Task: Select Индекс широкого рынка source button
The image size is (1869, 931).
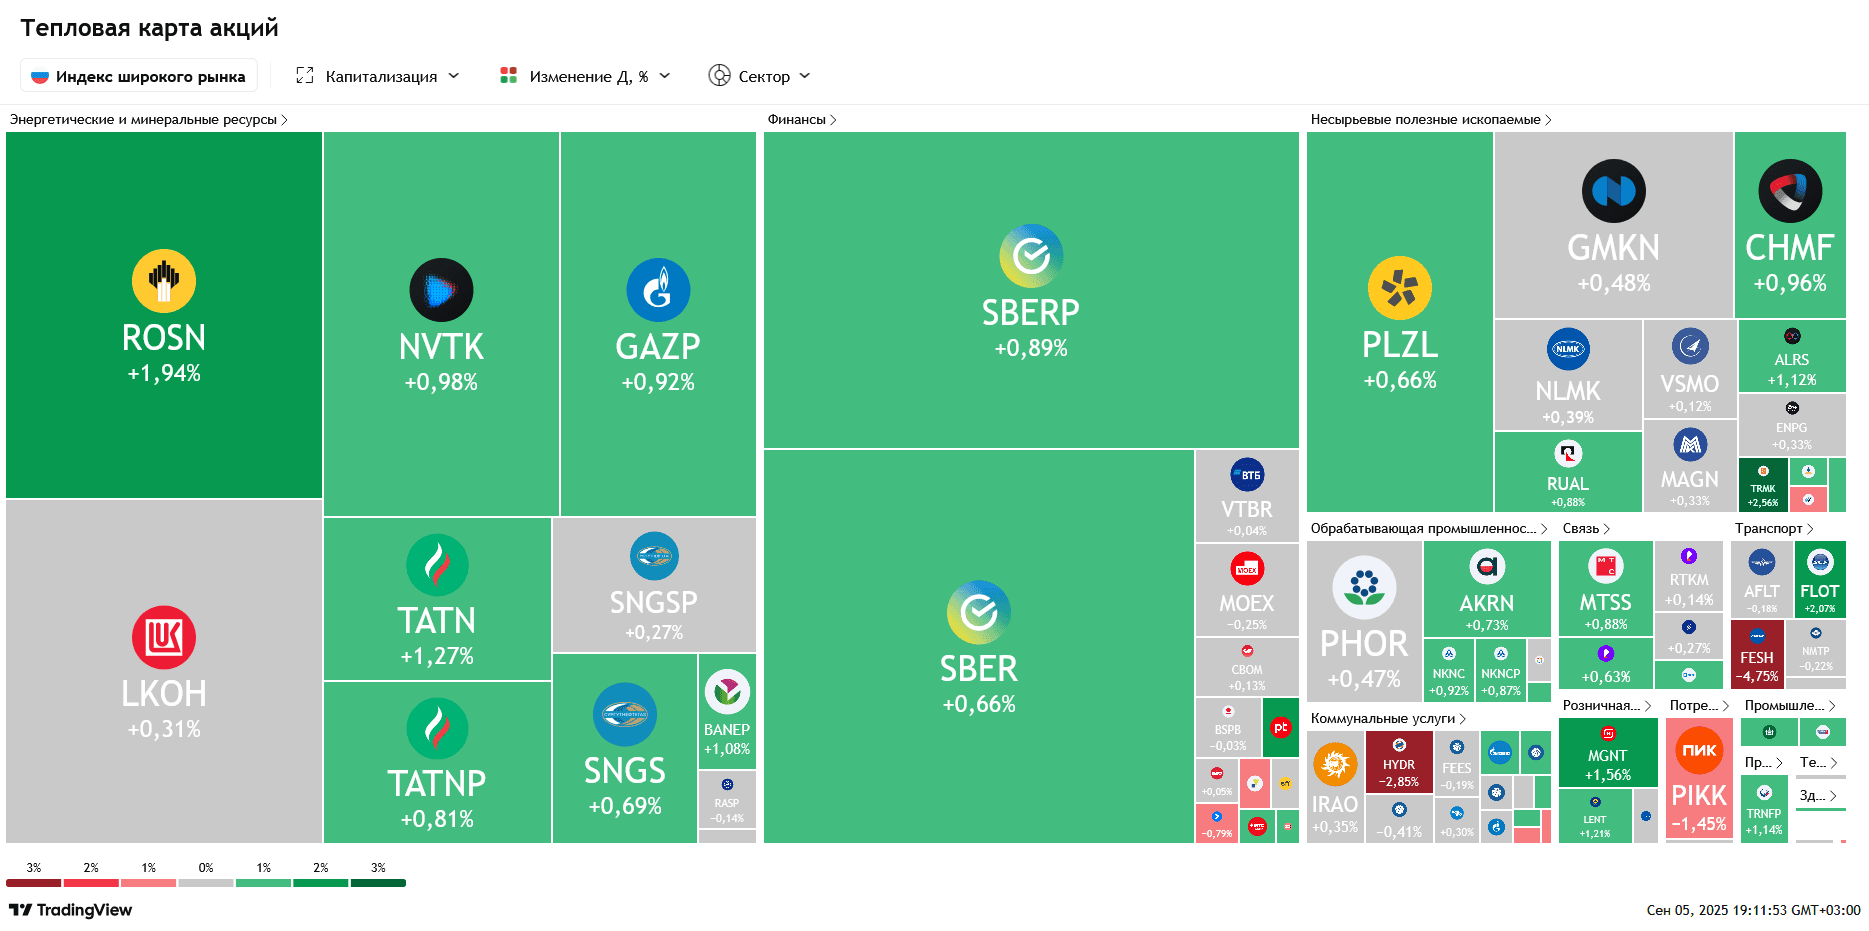Action: coord(139,76)
